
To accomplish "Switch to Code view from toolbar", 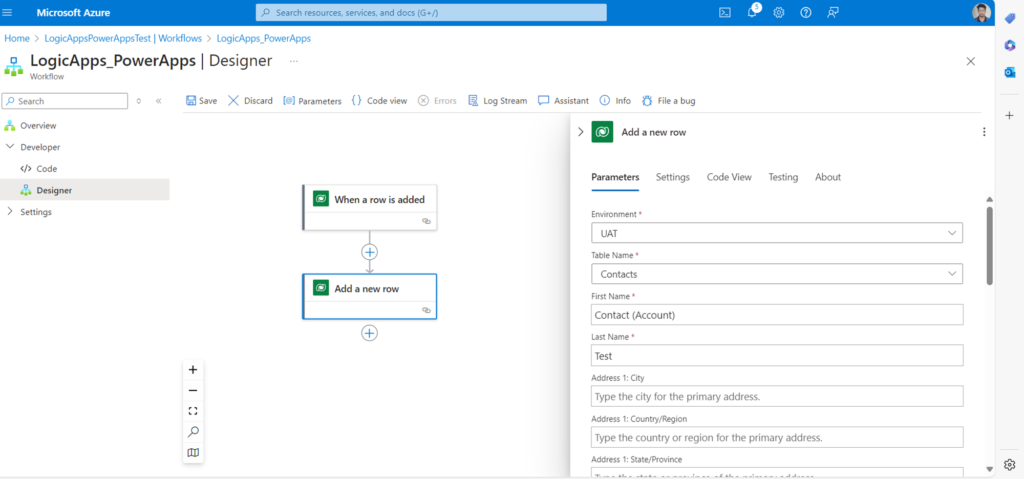I will coord(379,101).
